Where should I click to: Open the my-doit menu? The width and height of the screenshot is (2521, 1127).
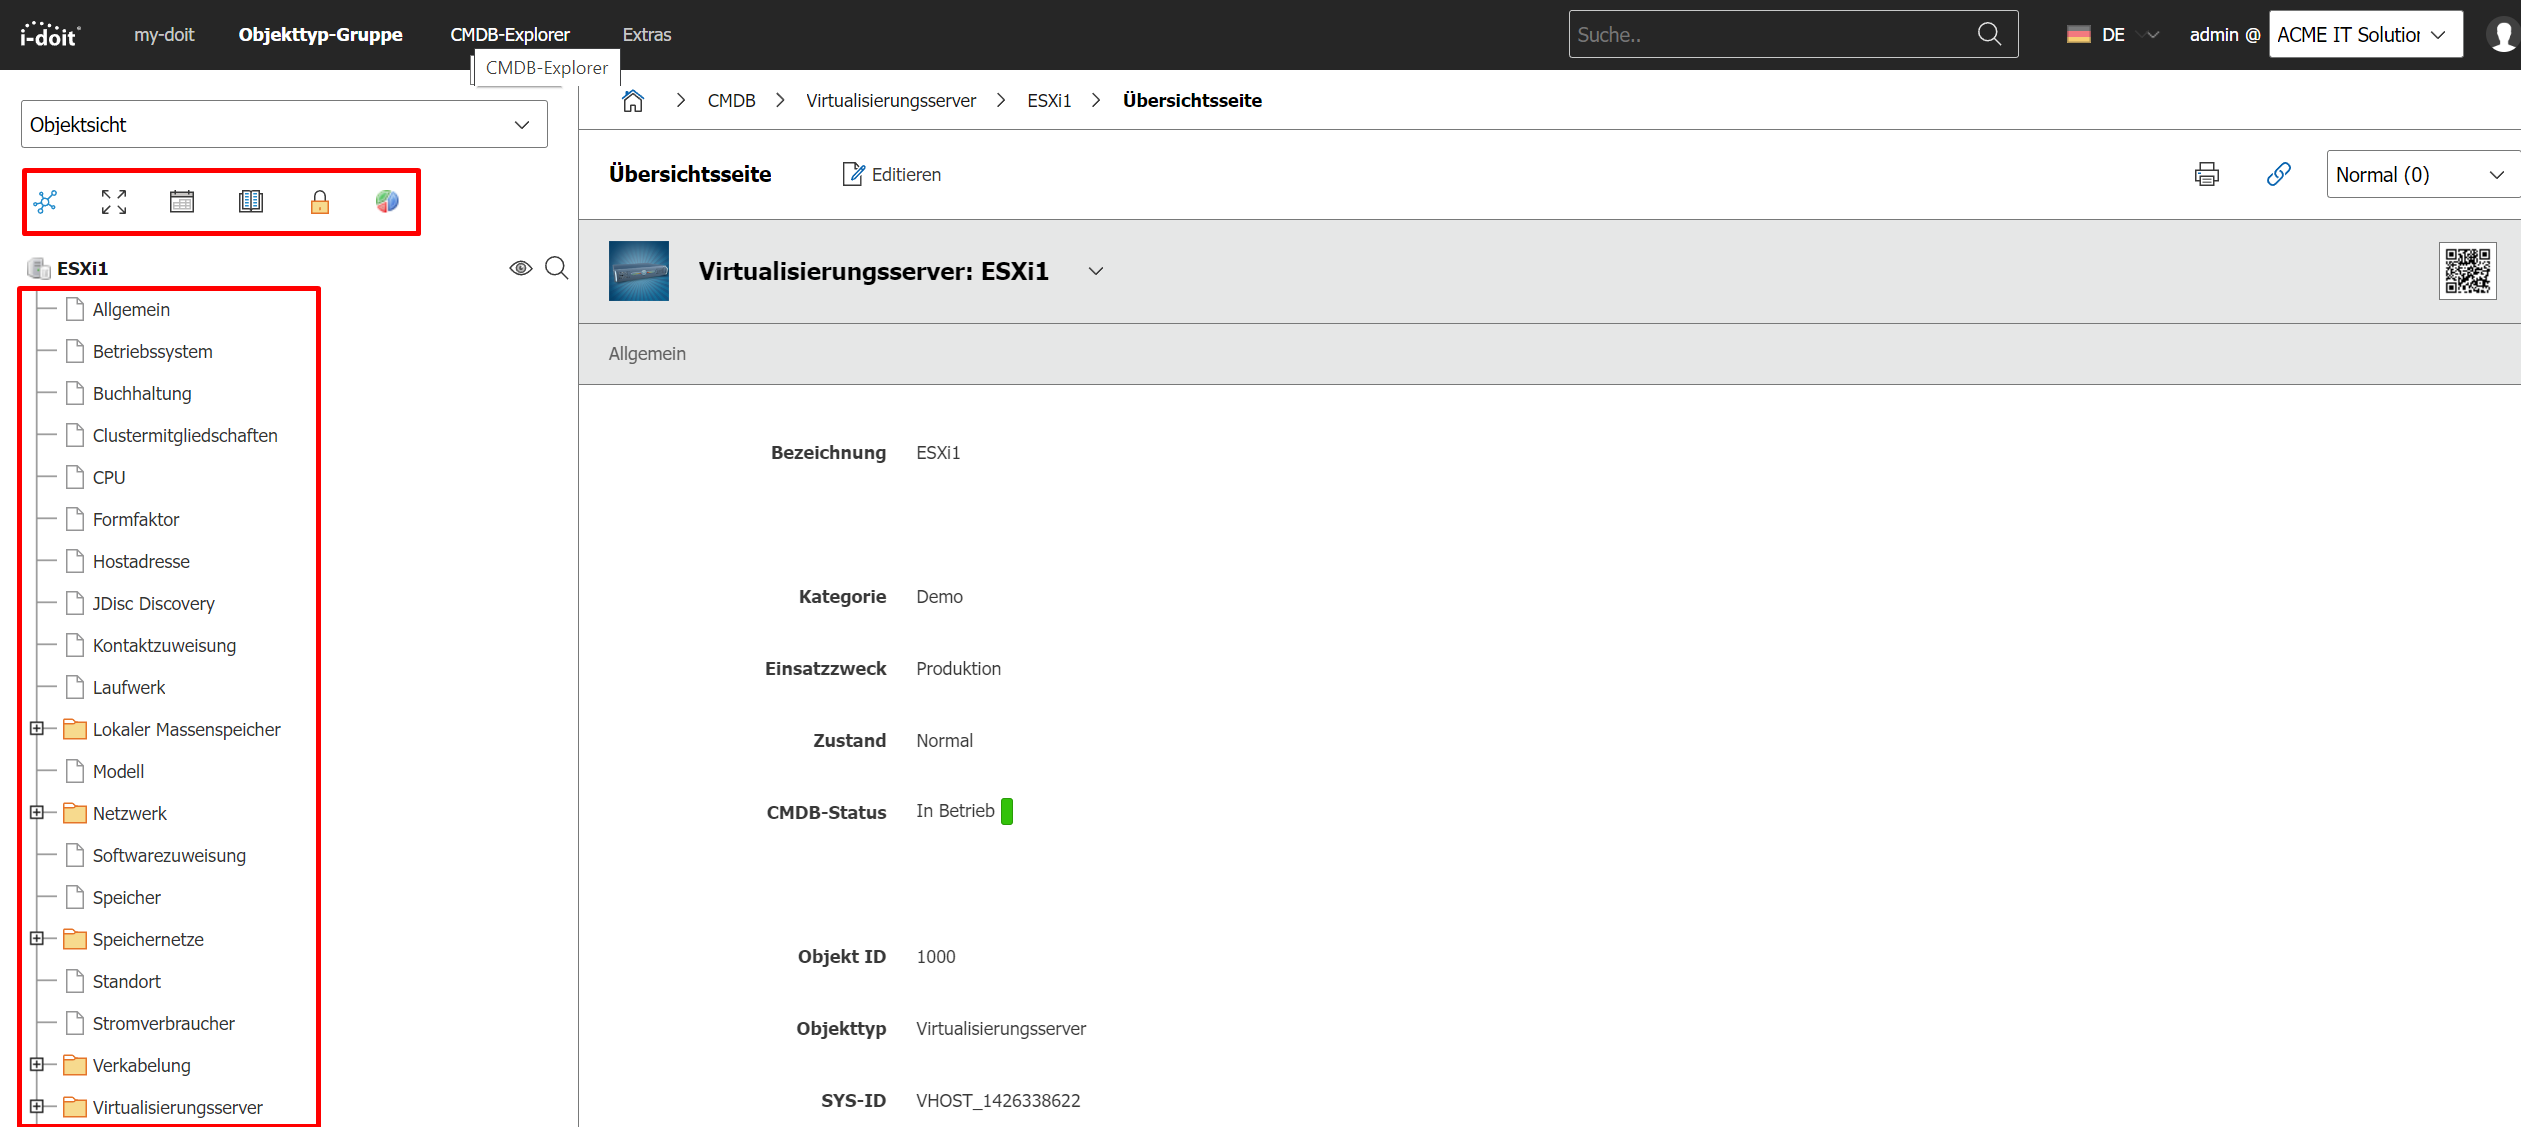(x=164, y=35)
